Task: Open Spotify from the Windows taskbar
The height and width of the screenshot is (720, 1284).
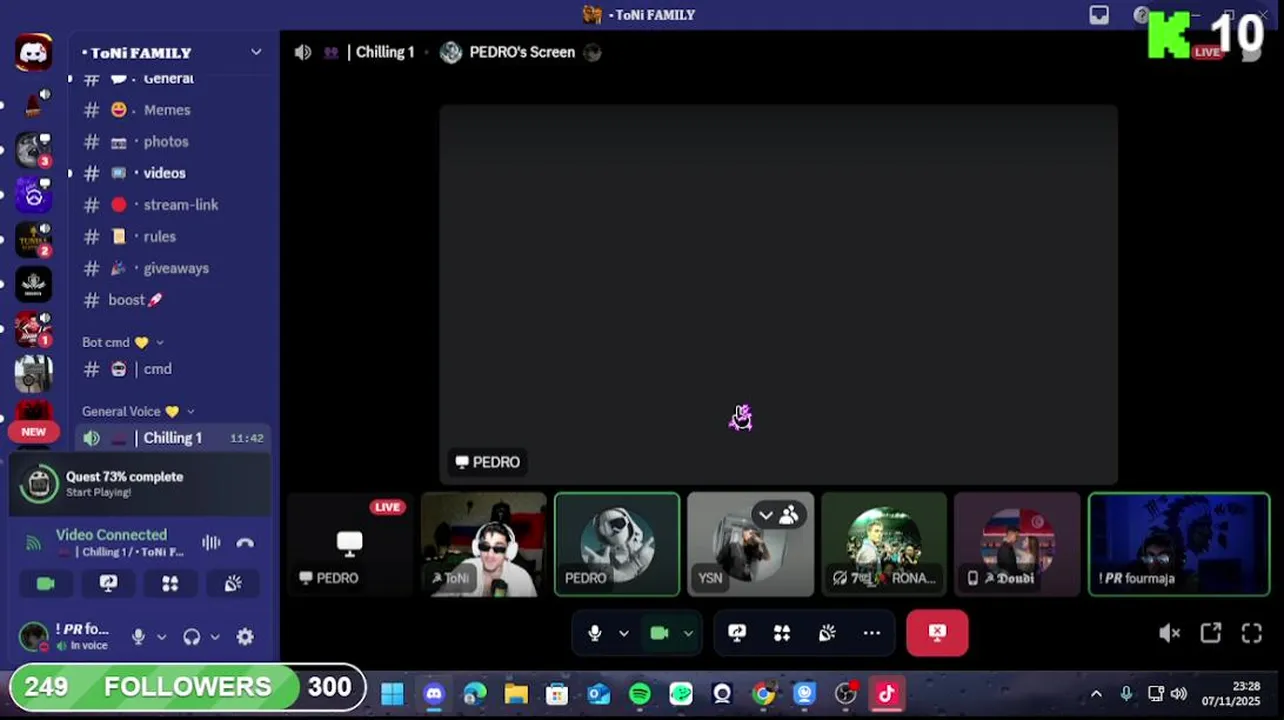Action: (x=640, y=694)
